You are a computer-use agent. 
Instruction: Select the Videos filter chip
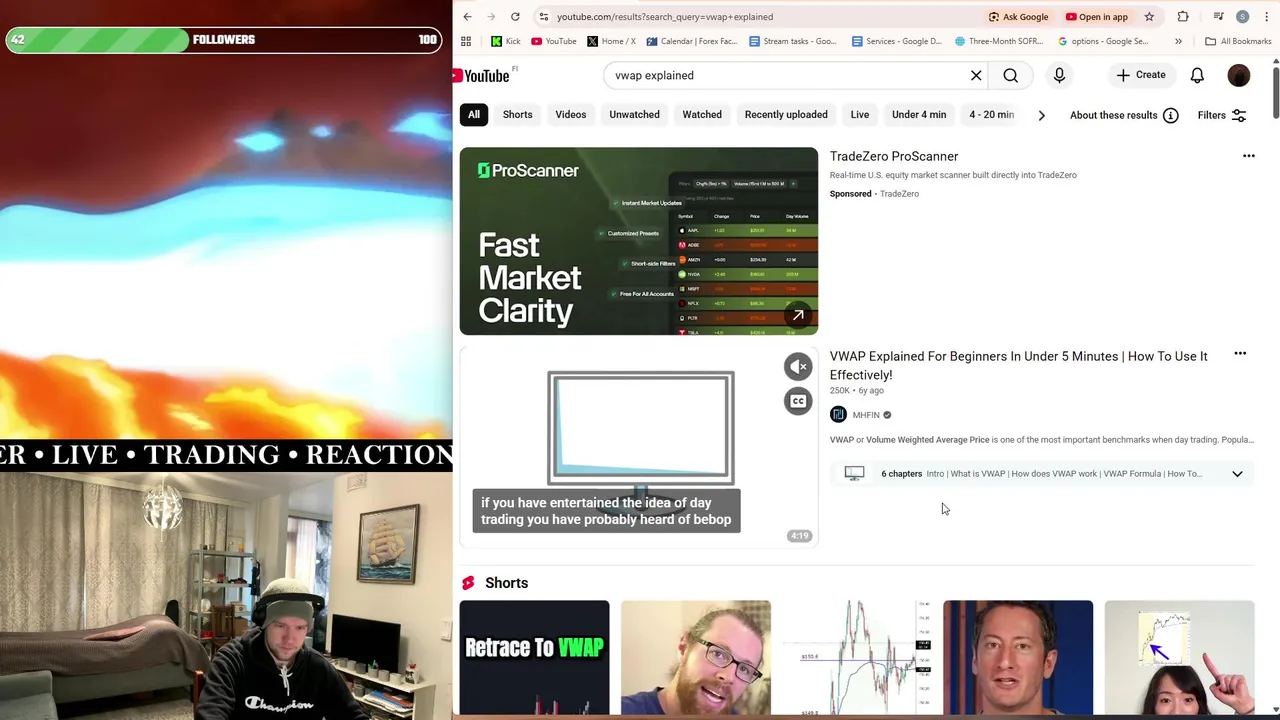[x=571, y=115]
